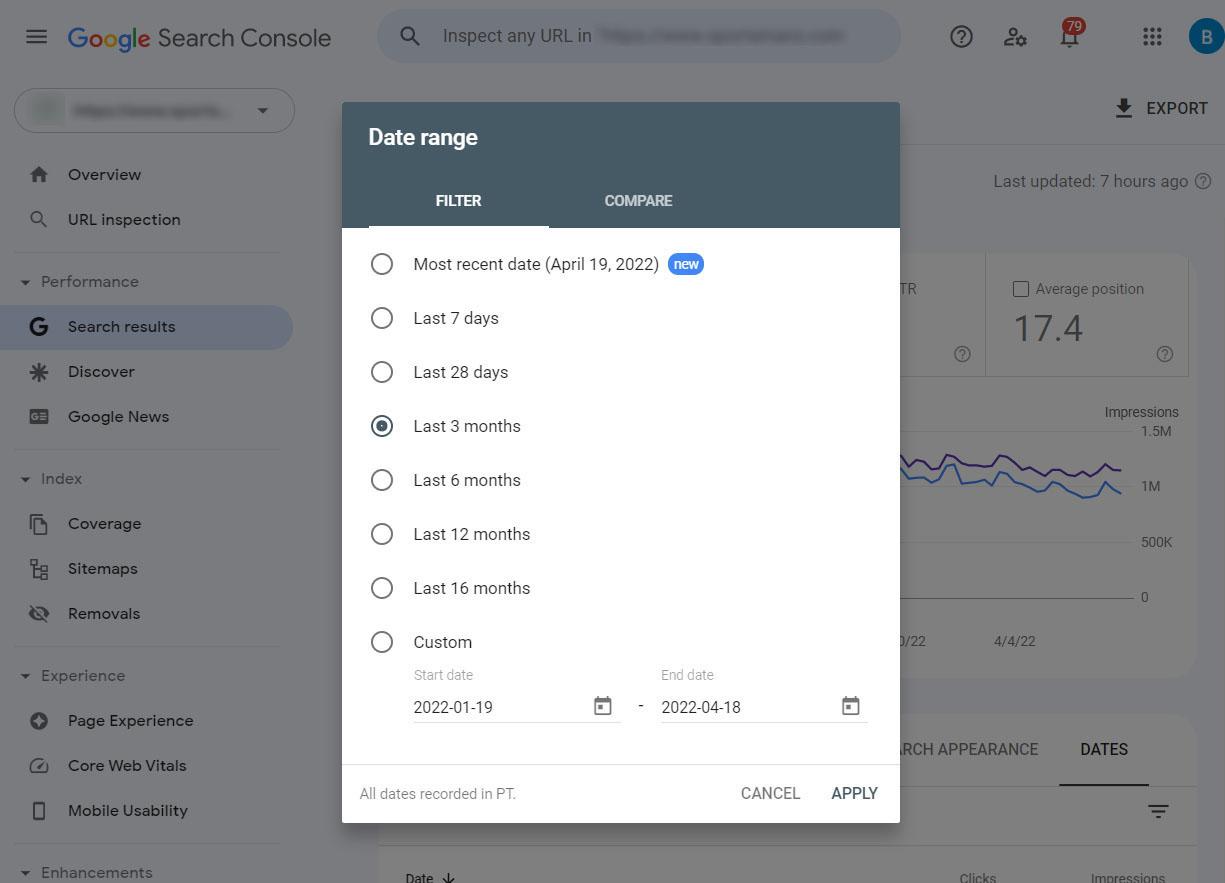
Task: Open the hamburger main menu
Action: tap(36, 37)
